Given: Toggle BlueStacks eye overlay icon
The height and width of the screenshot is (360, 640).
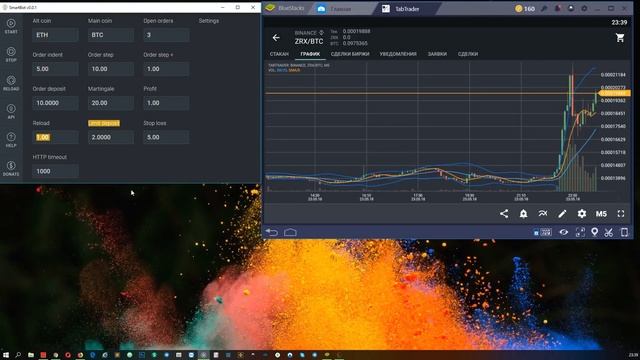Looking at the screenshot, I should pyautogui.click(x=564, y=232).
